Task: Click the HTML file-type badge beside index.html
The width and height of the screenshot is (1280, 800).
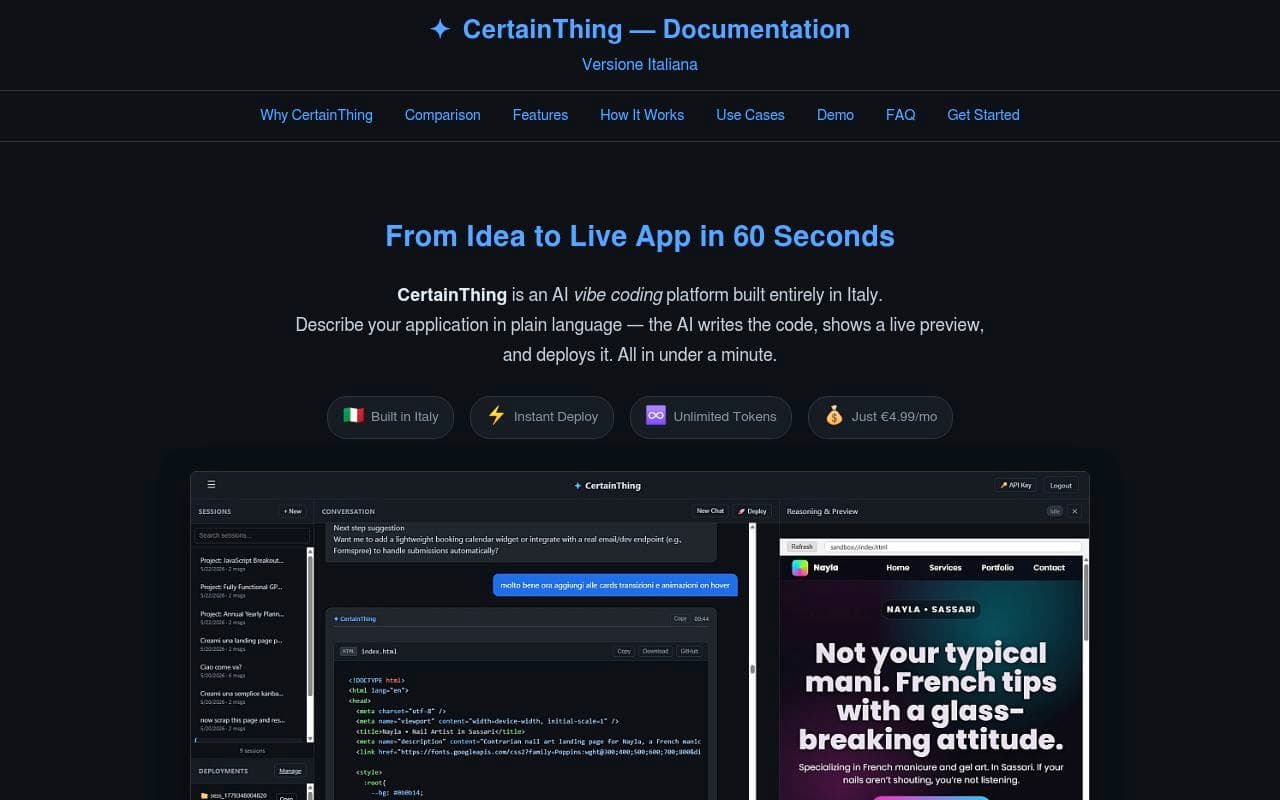Action: pos(348,651)
